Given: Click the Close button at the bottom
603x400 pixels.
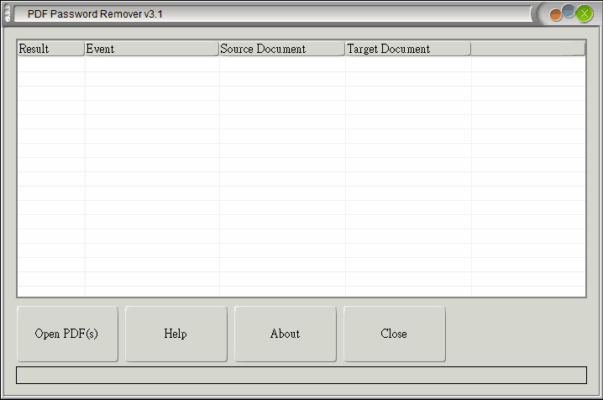Looking at the screenshot, I should (x=394, y=333).
